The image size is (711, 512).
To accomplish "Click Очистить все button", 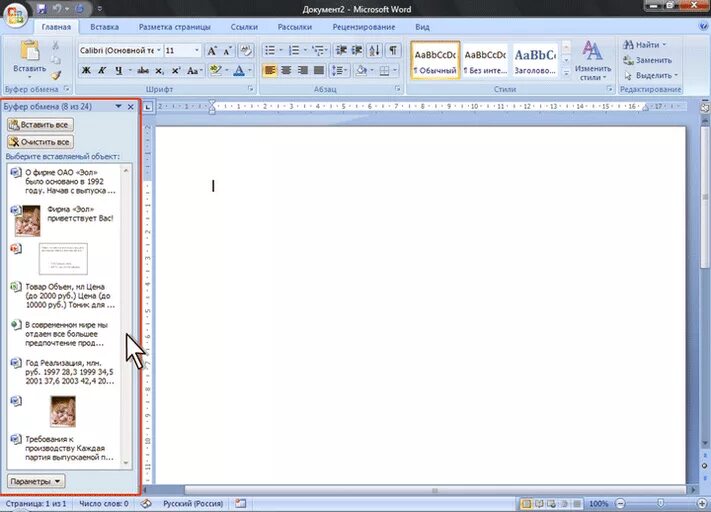I will 40,142.
